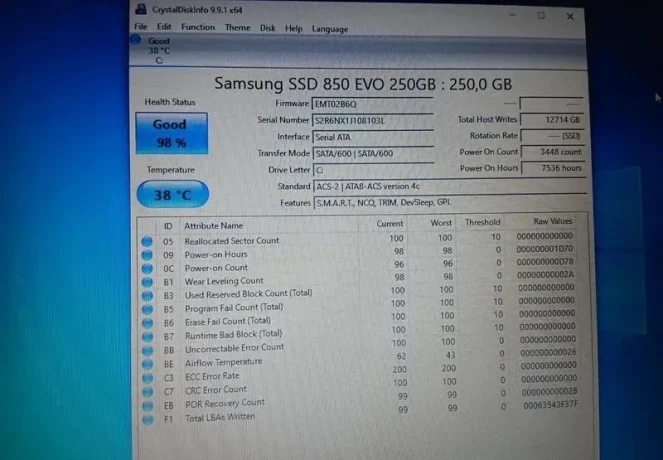
Task: Select Total LBAs Written attribute text
Action: click(220, 417)
